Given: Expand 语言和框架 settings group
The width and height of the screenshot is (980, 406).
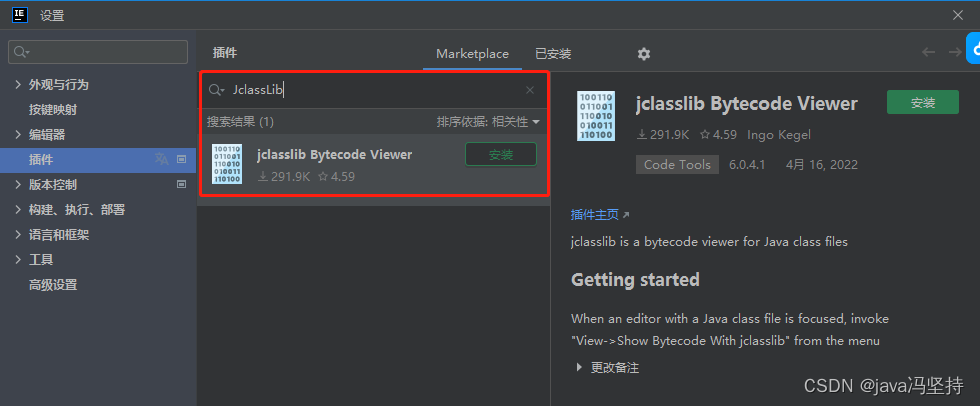Looking at the screenshot, I should [18, 235].
